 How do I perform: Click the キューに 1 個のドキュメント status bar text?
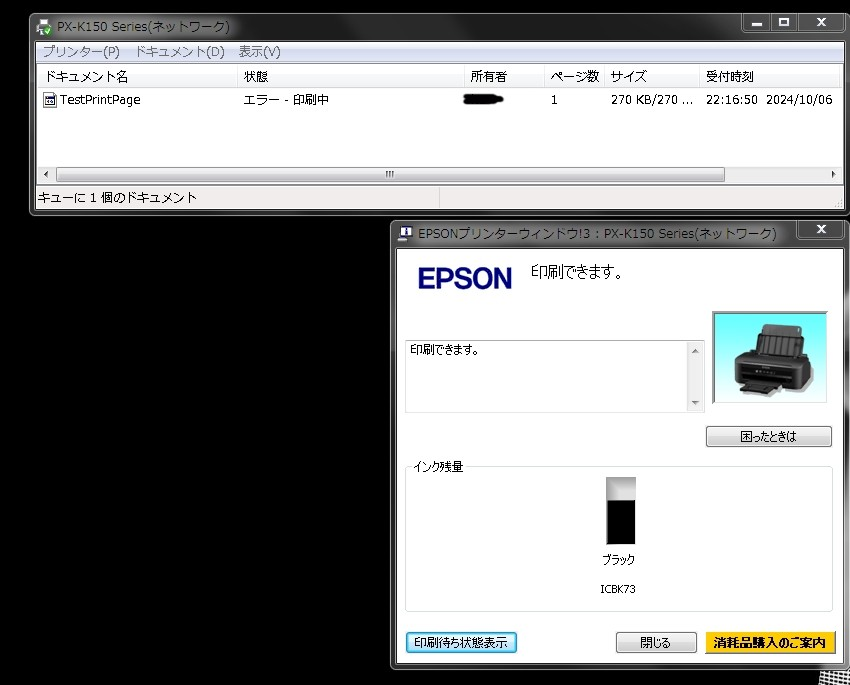click(x=117, y=198)
